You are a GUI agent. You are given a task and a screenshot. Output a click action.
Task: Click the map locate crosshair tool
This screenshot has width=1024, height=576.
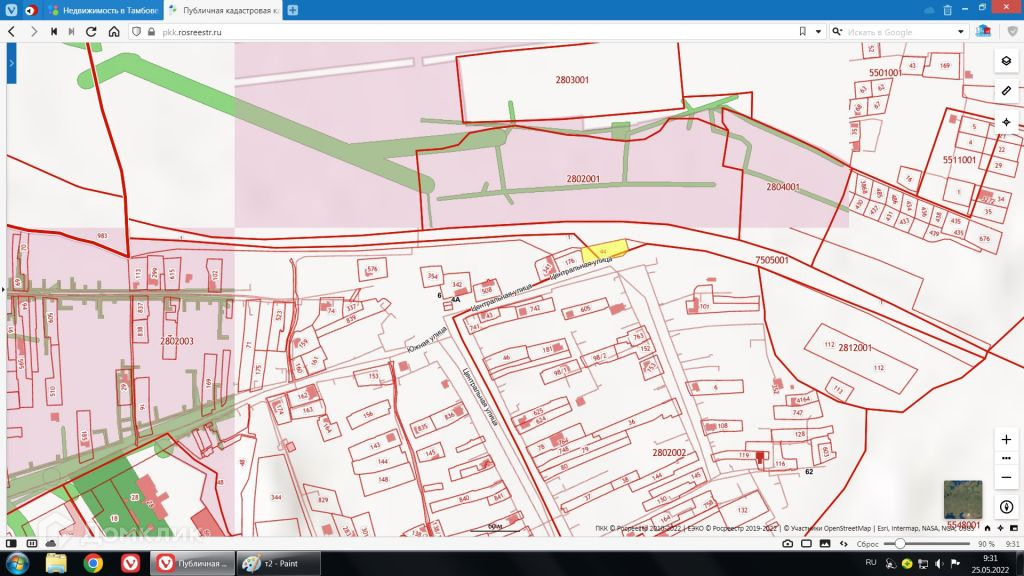pos(1006,122)
